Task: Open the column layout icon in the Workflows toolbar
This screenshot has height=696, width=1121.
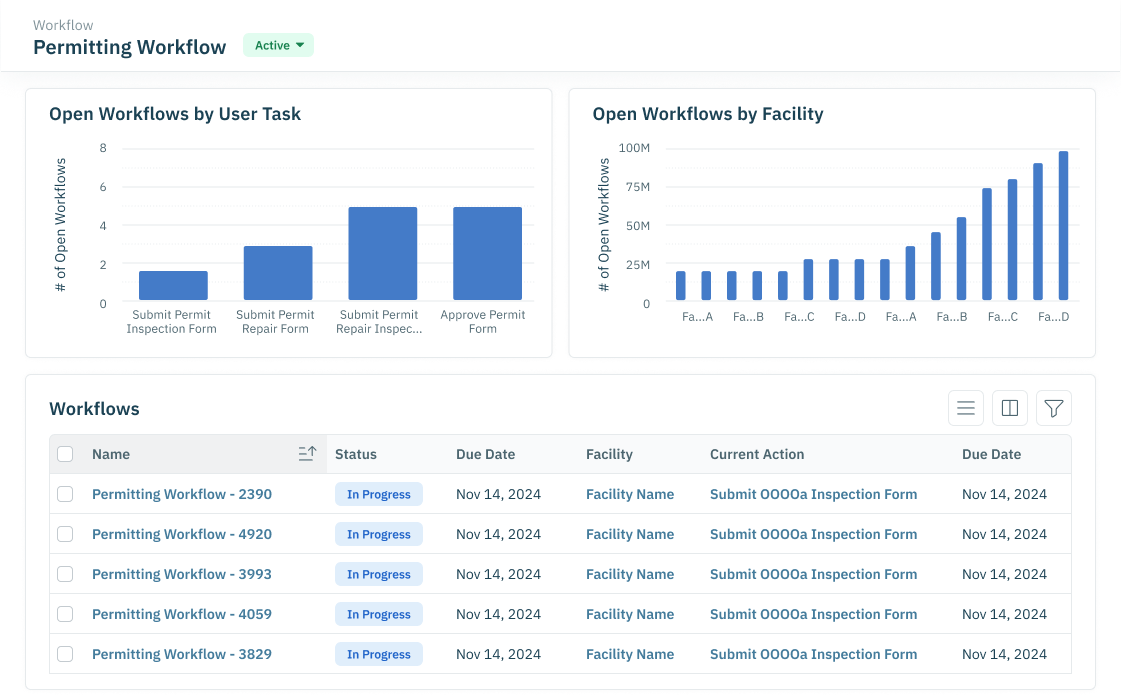Action: point(1009,408)
